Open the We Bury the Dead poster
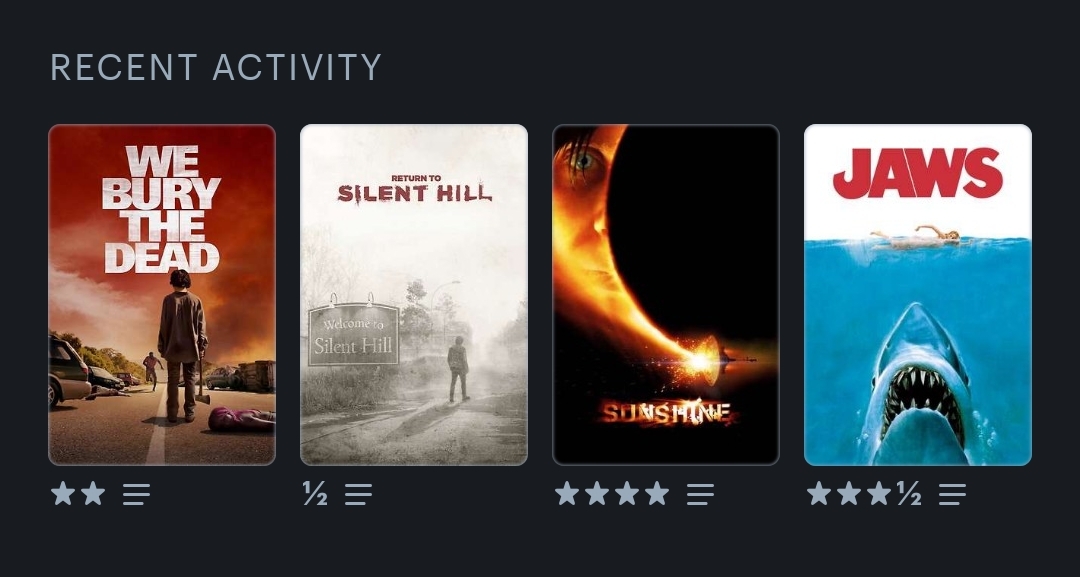Viewport: 1080px width, 577px height. click(162, 295)
